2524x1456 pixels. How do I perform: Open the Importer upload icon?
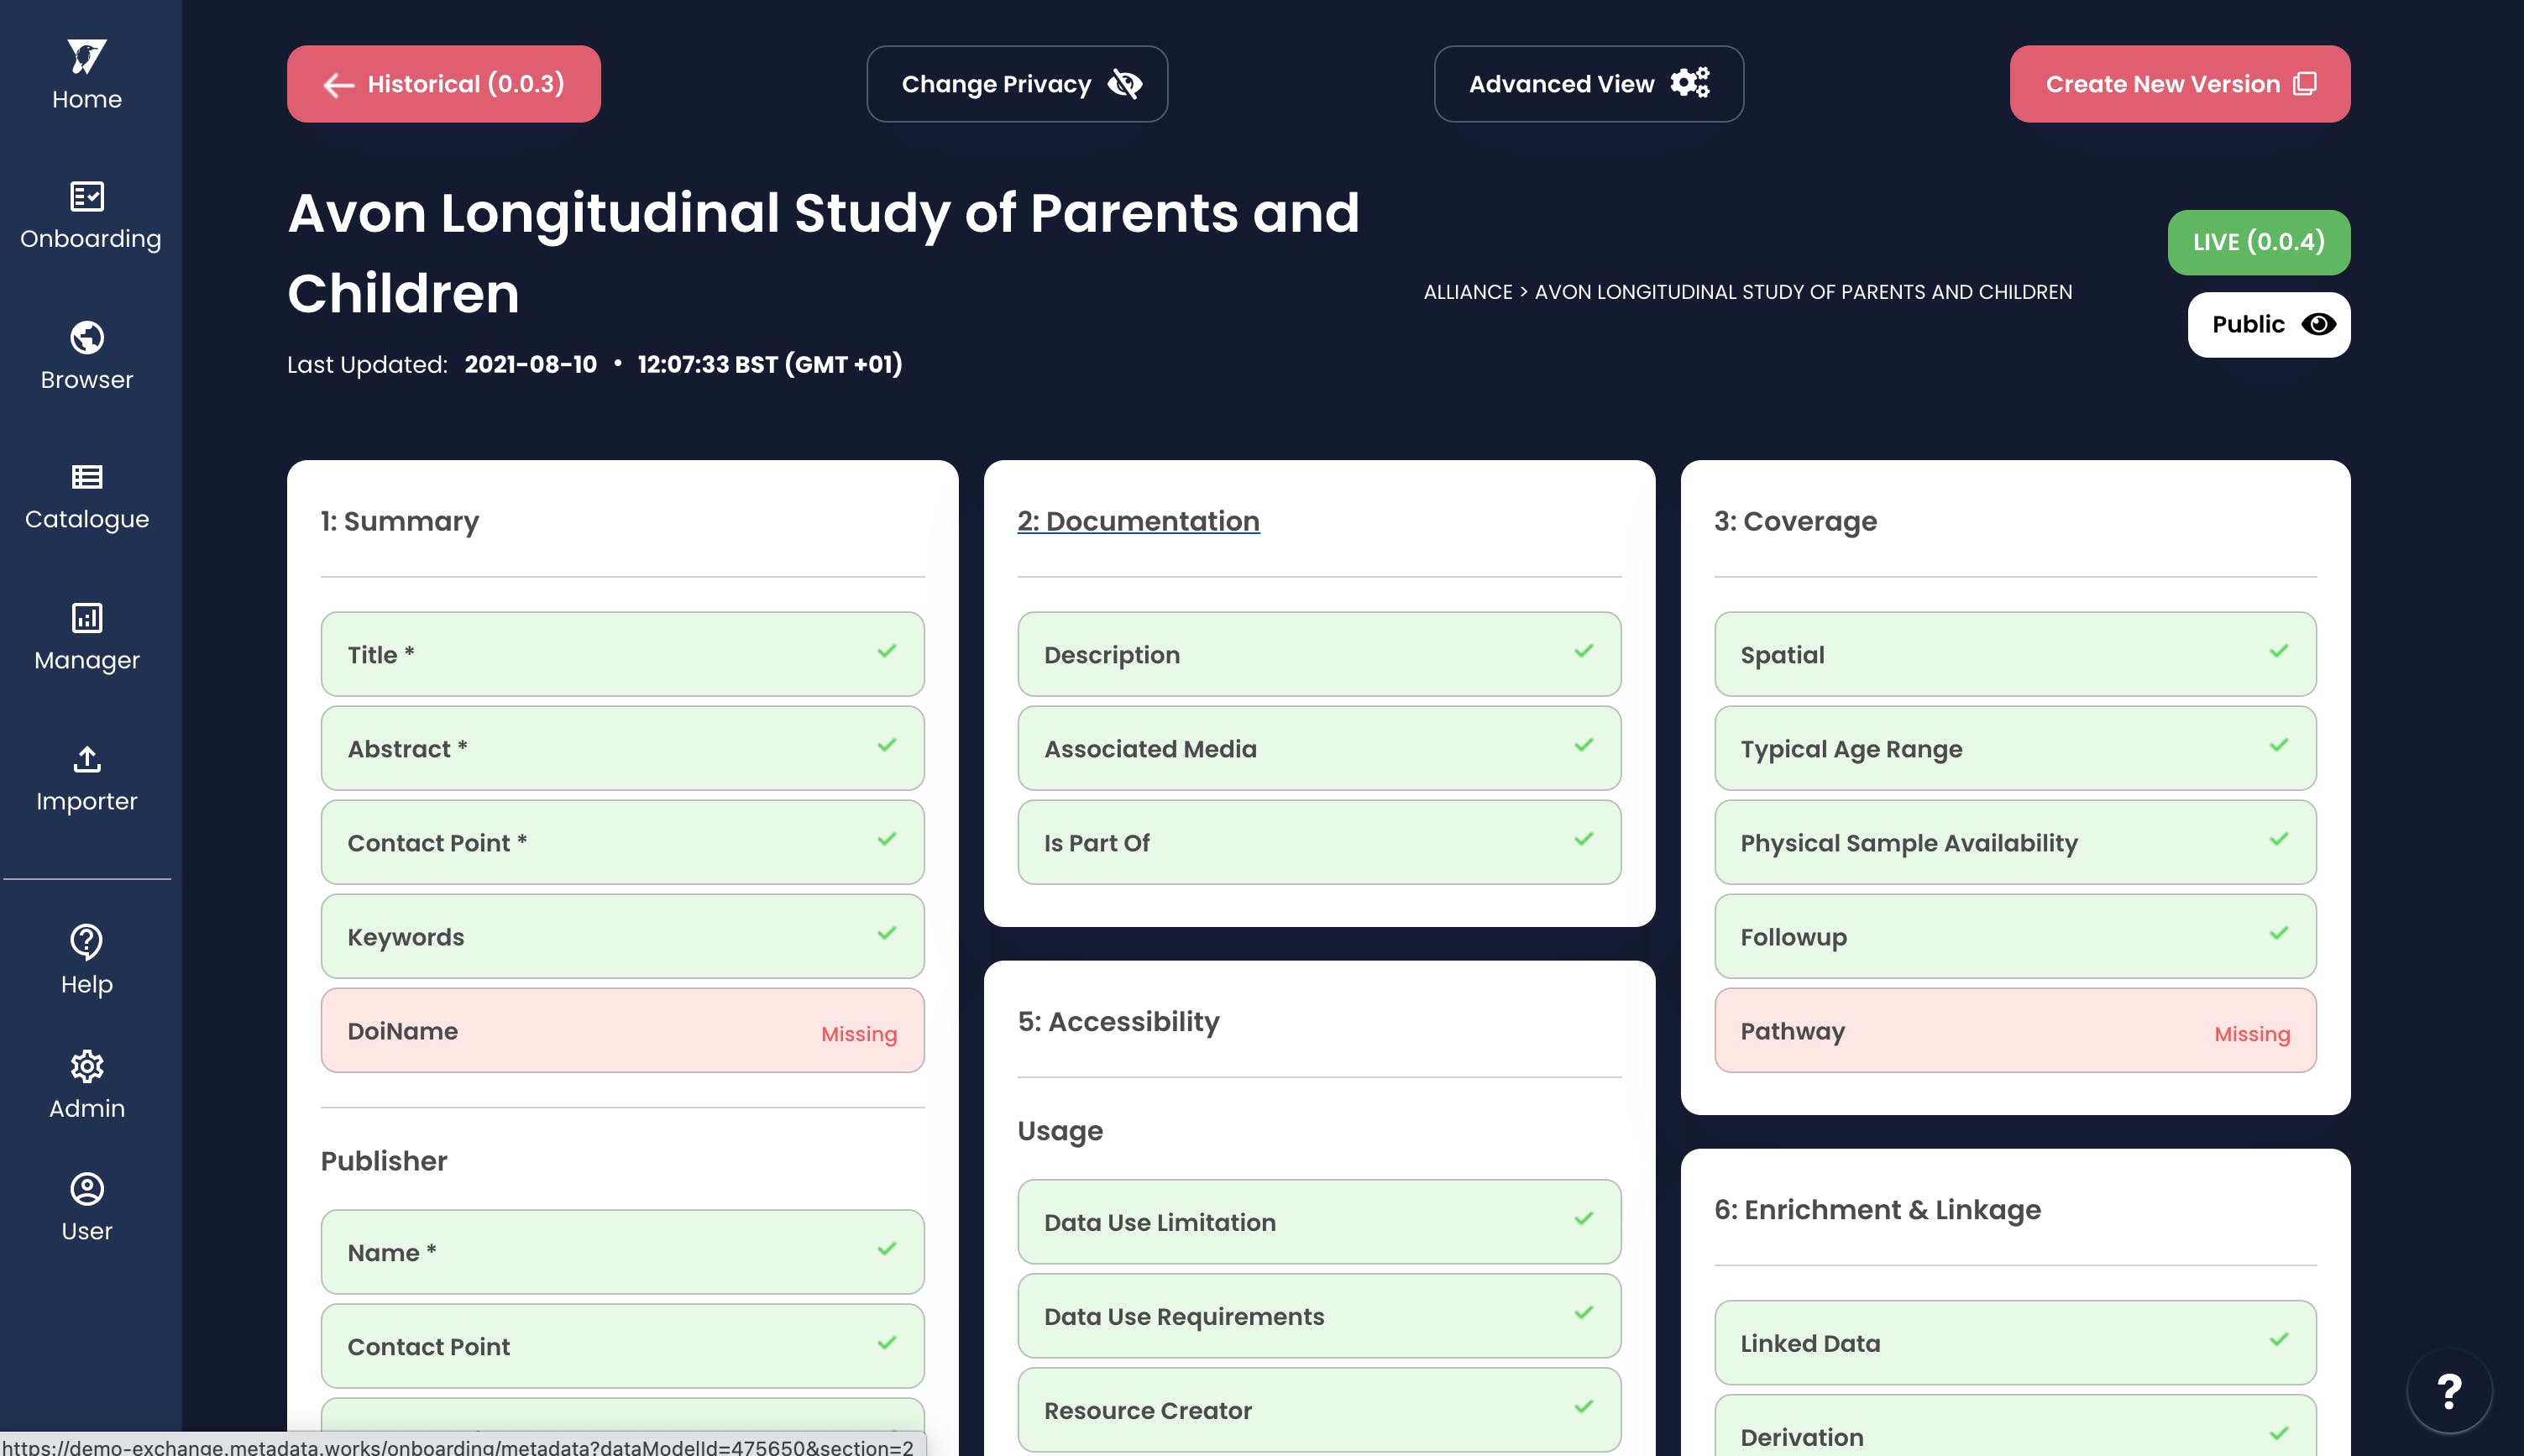87,759
